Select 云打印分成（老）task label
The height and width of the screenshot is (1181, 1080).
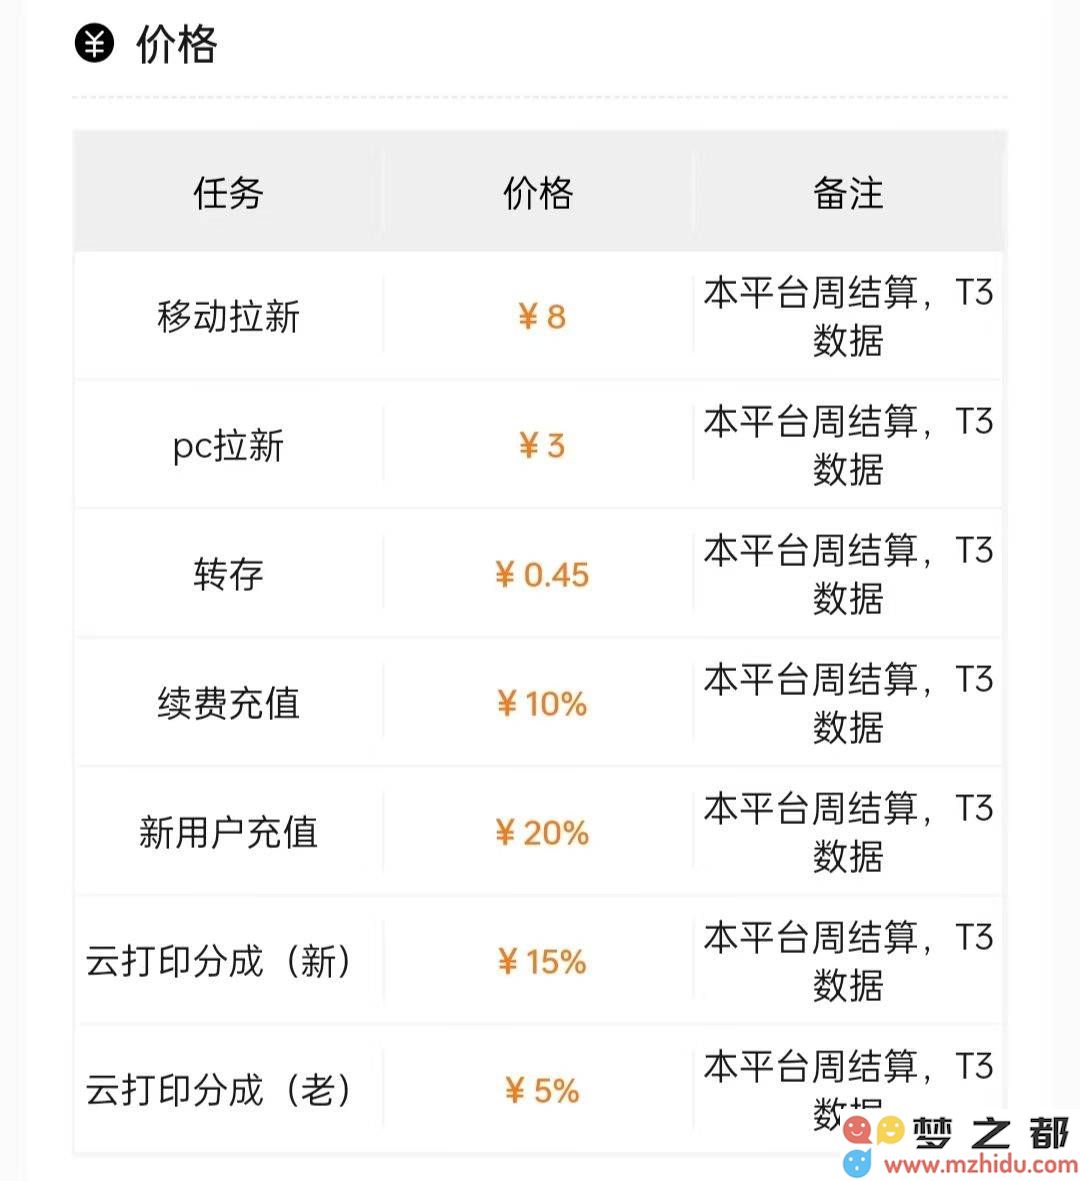pyautogui.click(x=219, y=1090)
